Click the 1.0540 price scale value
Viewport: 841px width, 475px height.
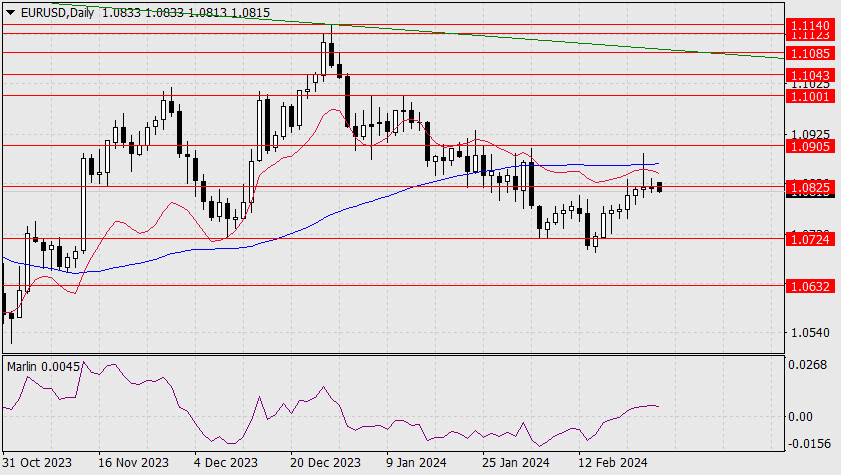click(x=810, y=332)
